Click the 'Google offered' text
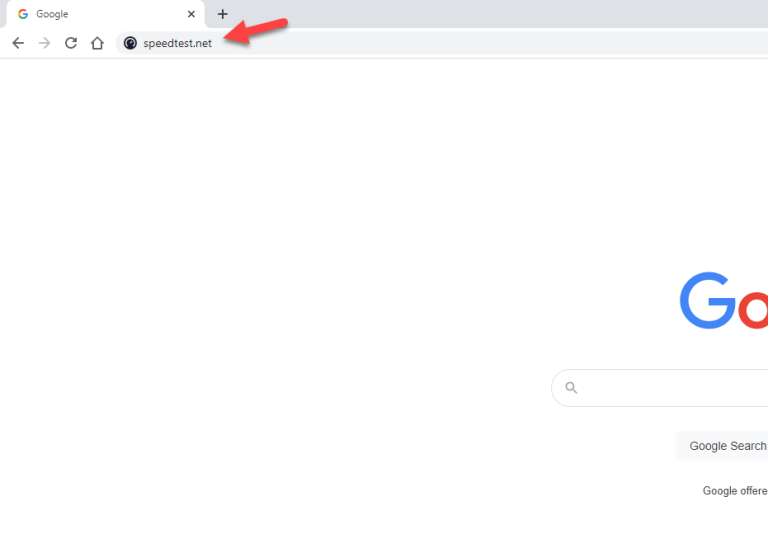Image resolution: width=768 pixels, height=549 pixels. 735,491
